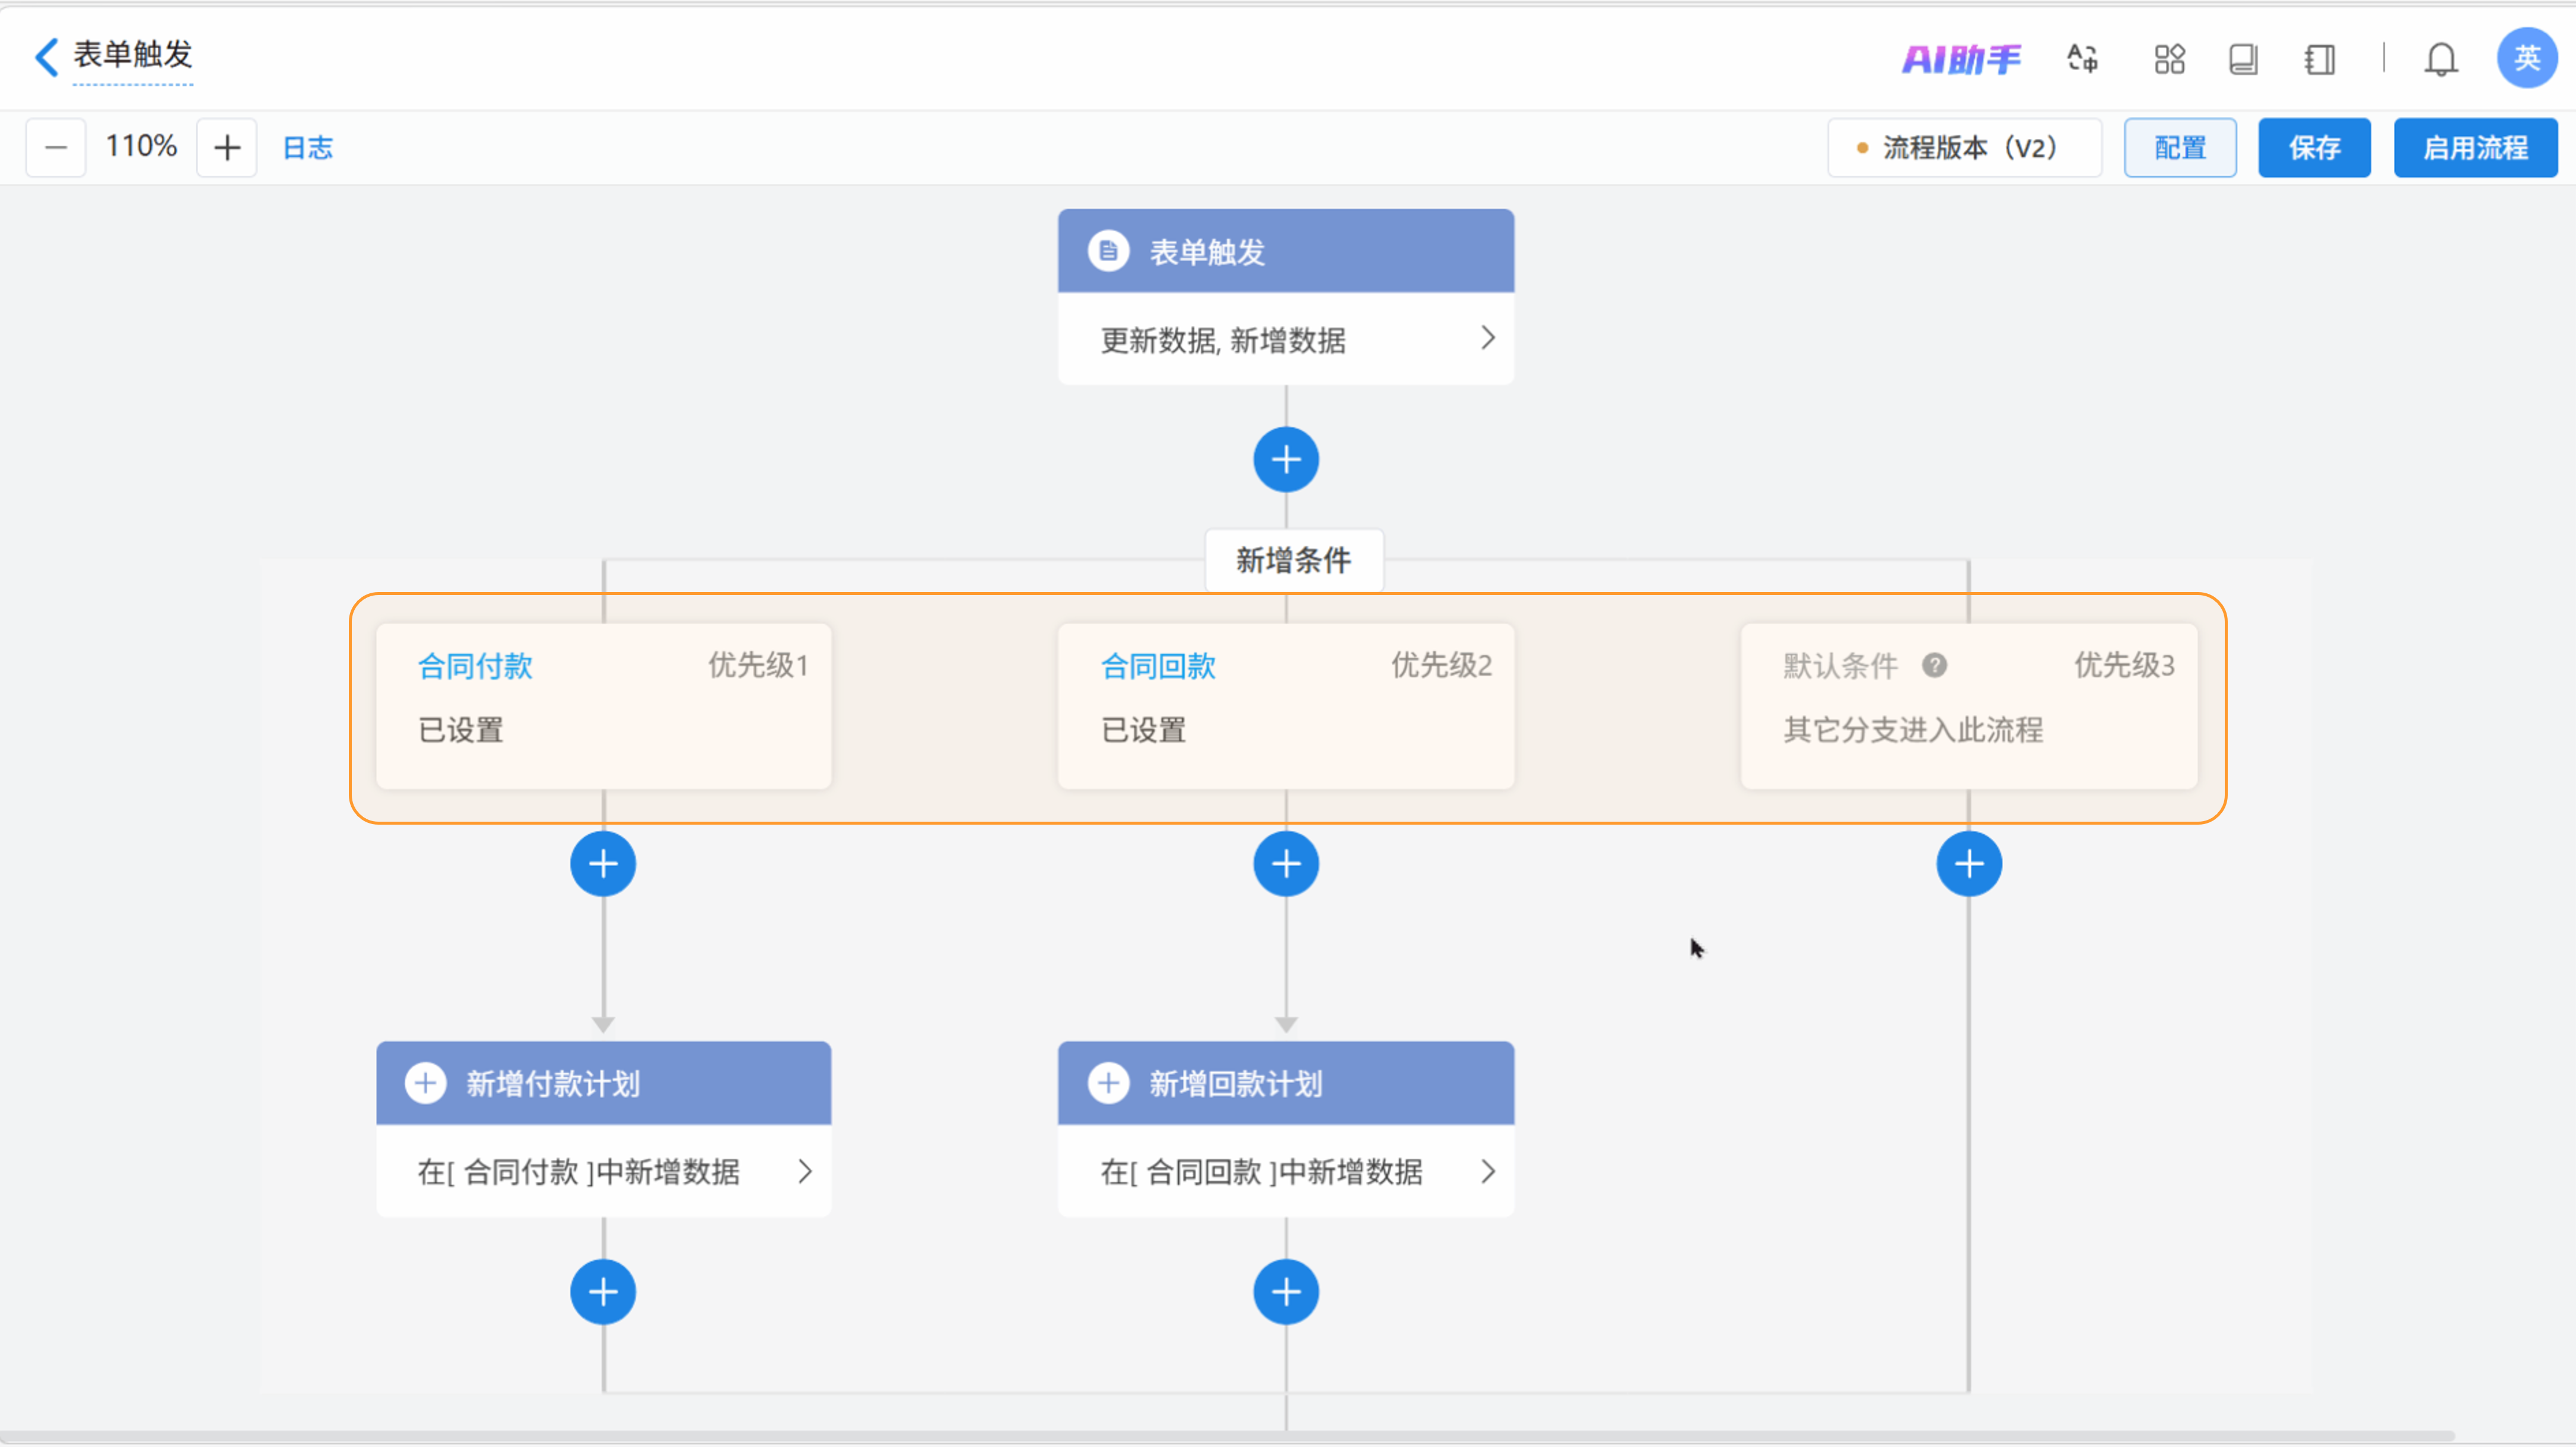The image size is (2576, 1447).
Task: Click the language translate icon
Action: click(2083, 59)
